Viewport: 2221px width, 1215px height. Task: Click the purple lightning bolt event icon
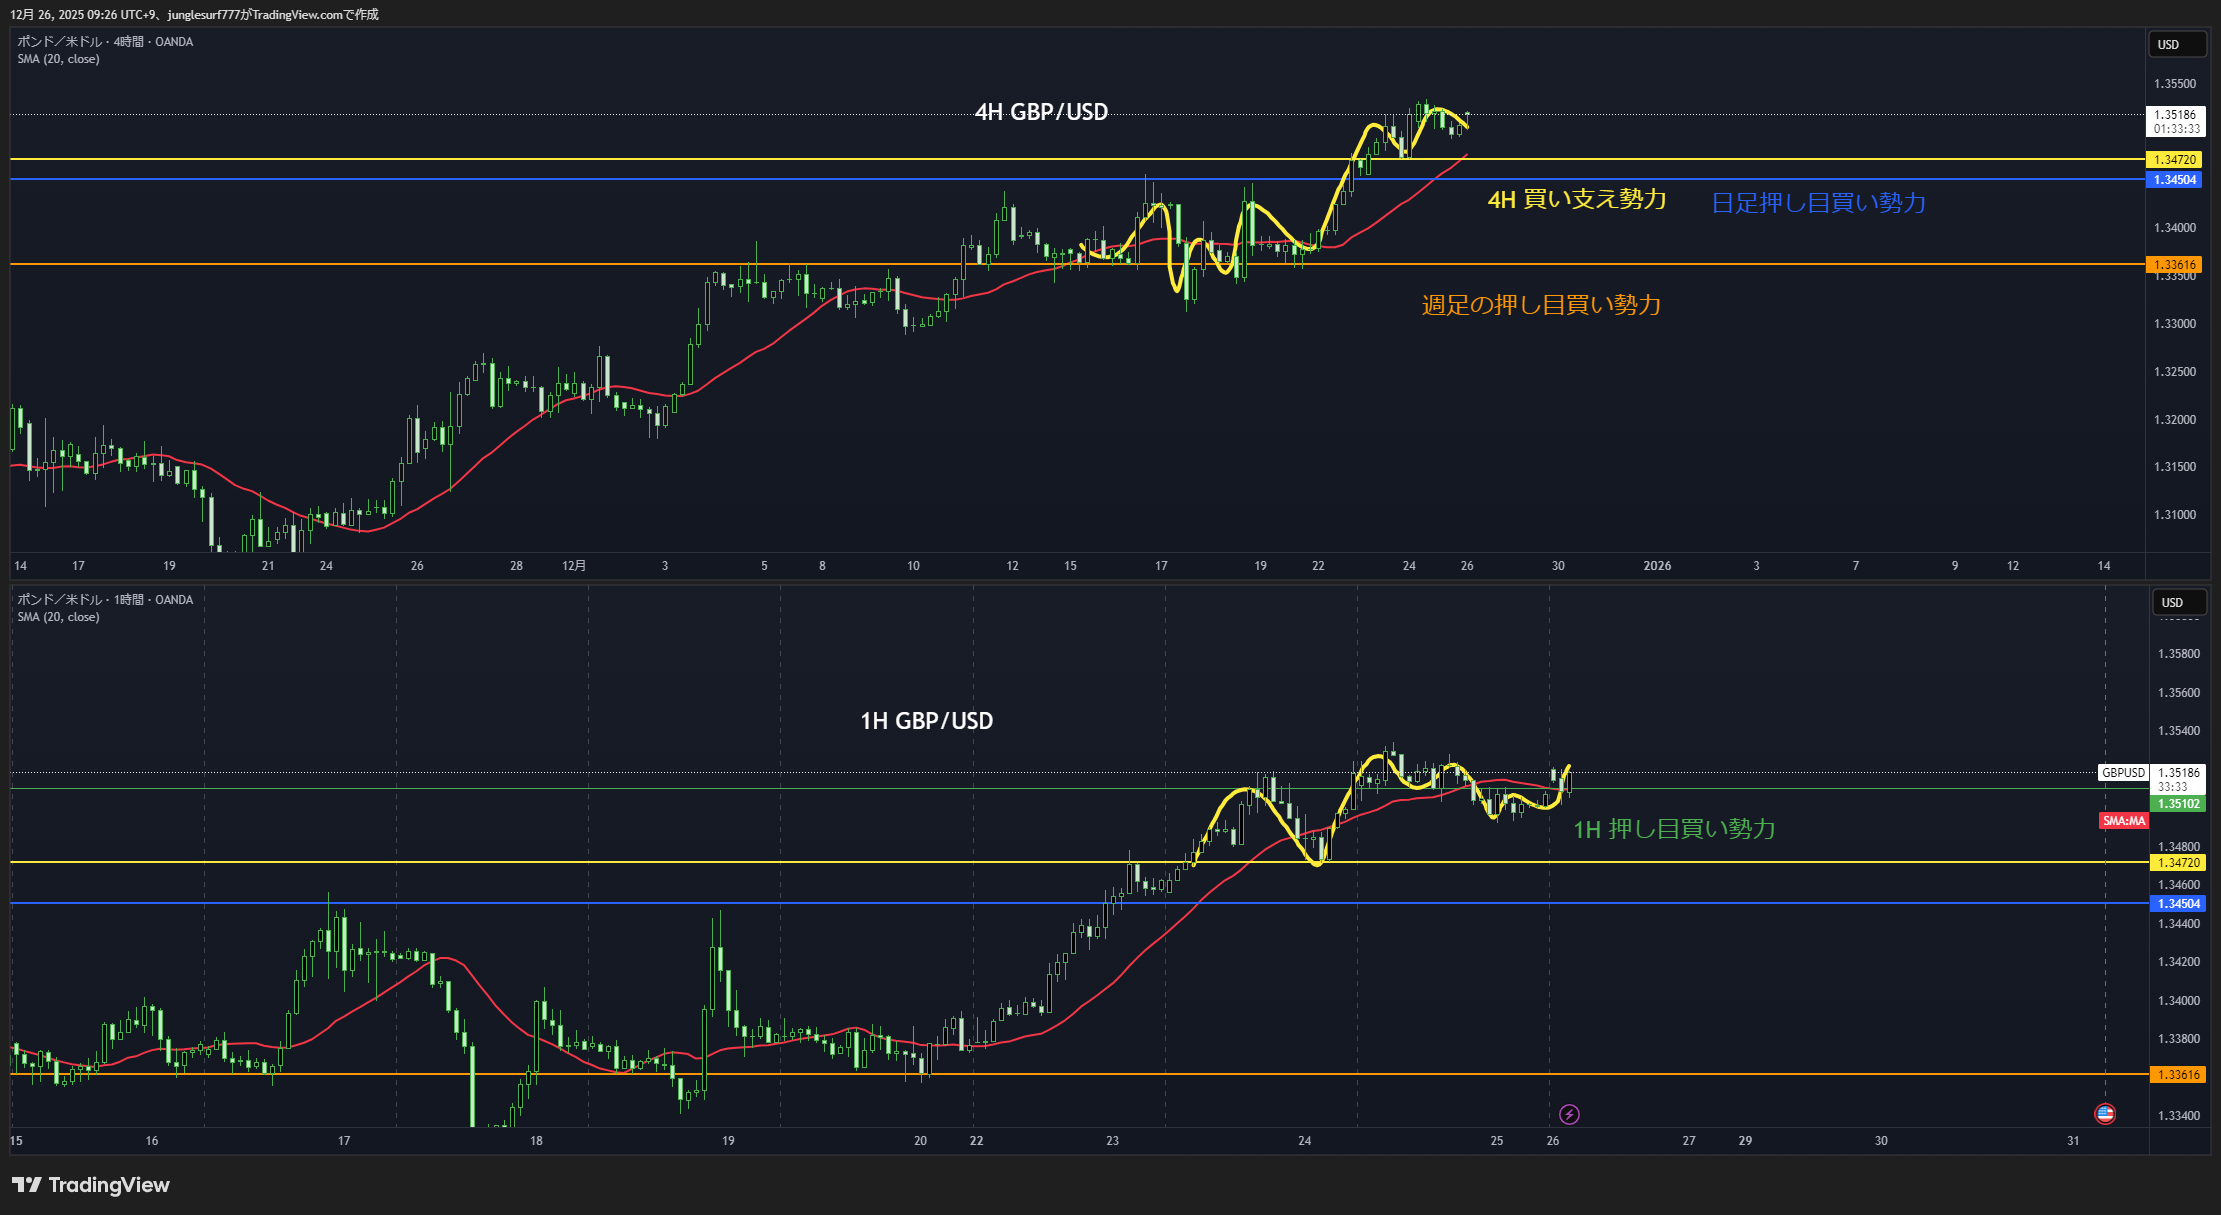(1569, 1114)
